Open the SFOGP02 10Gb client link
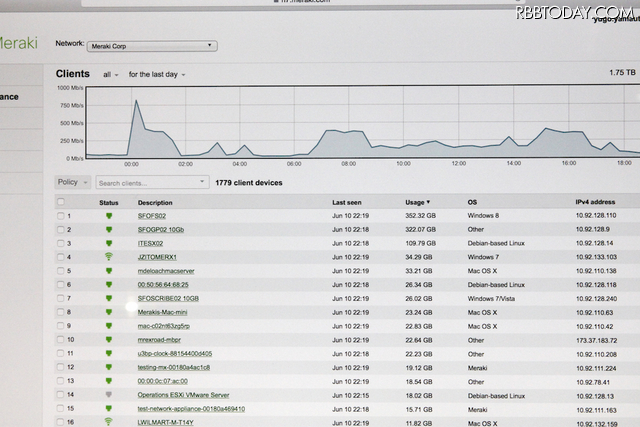This screenshot has height=427, width=640. (161, 230)
